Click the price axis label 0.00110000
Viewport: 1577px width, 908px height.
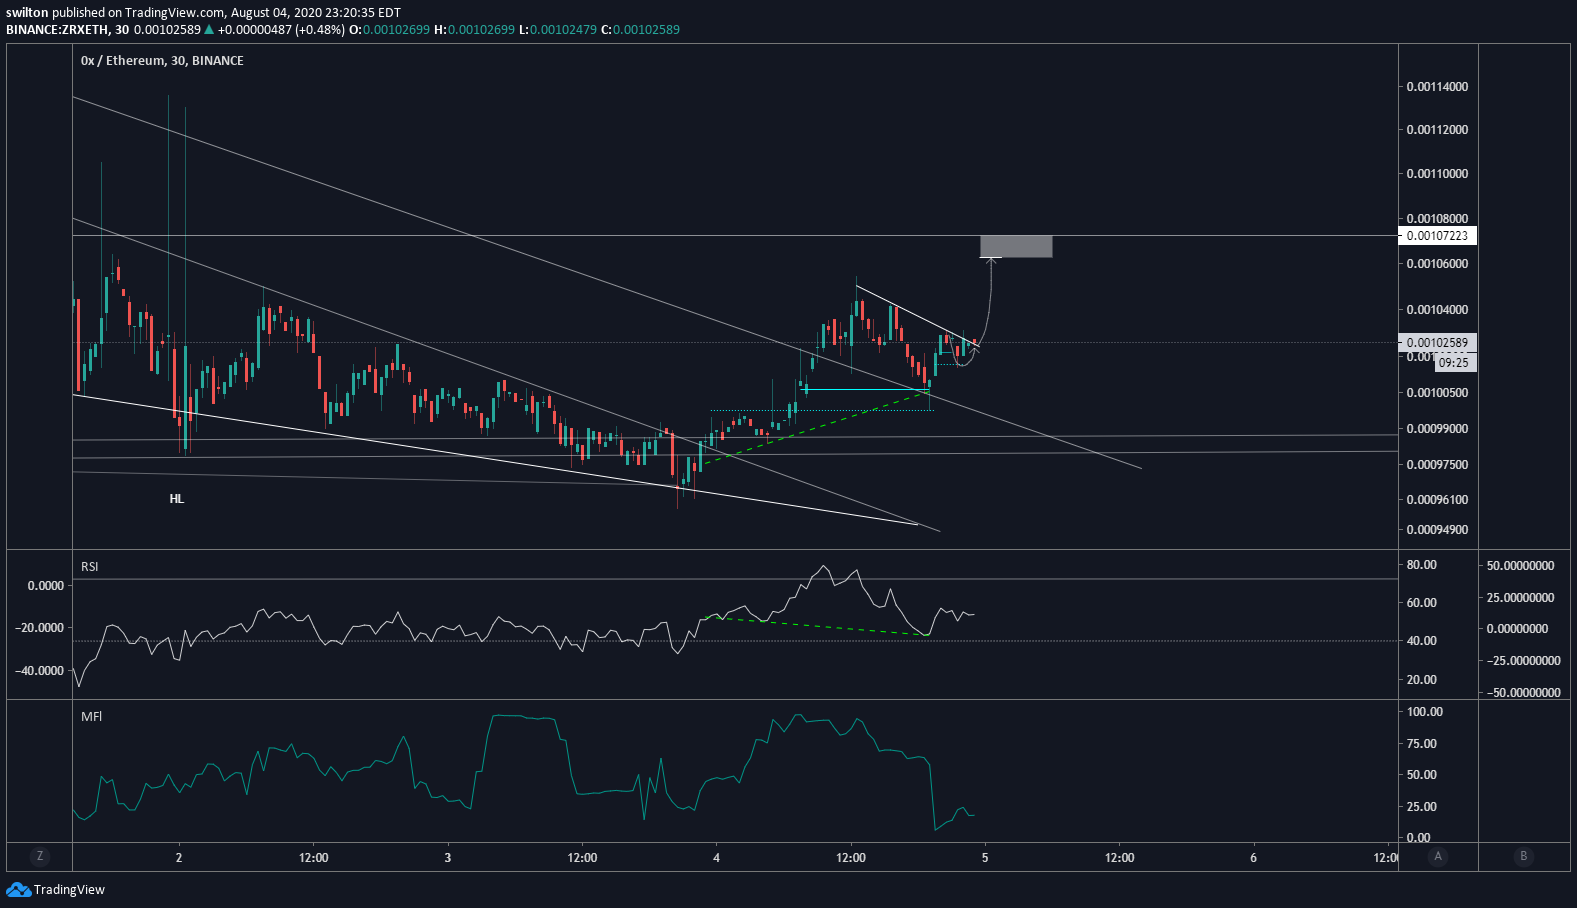tap(1437, 174)
